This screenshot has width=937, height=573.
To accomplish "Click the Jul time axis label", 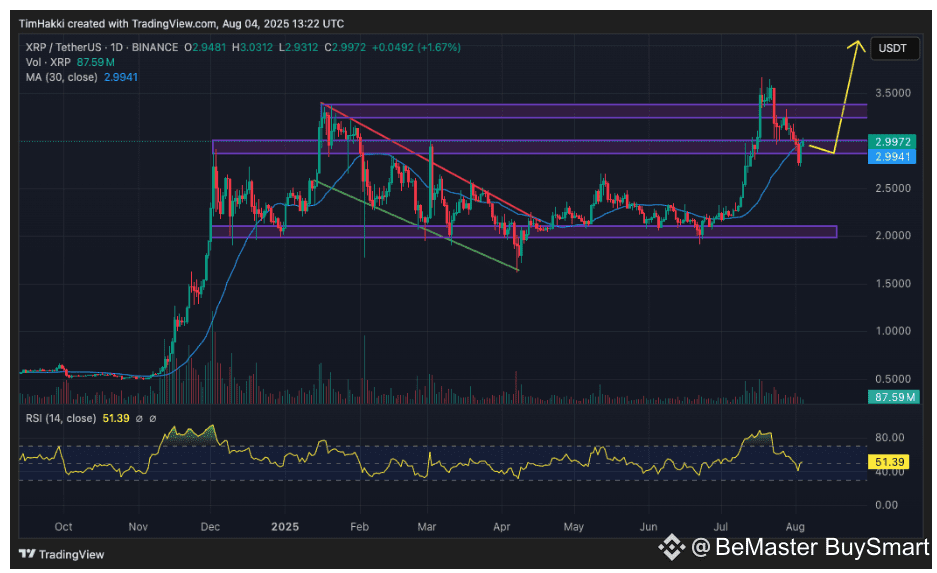I will [x=721, y=527].
